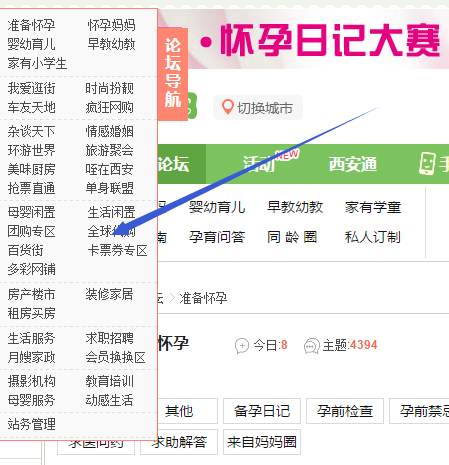Image resolution: width=449 pixels, height=465 pixels.
Task: Go to 动感生活 section
Action: pos(109,400)
